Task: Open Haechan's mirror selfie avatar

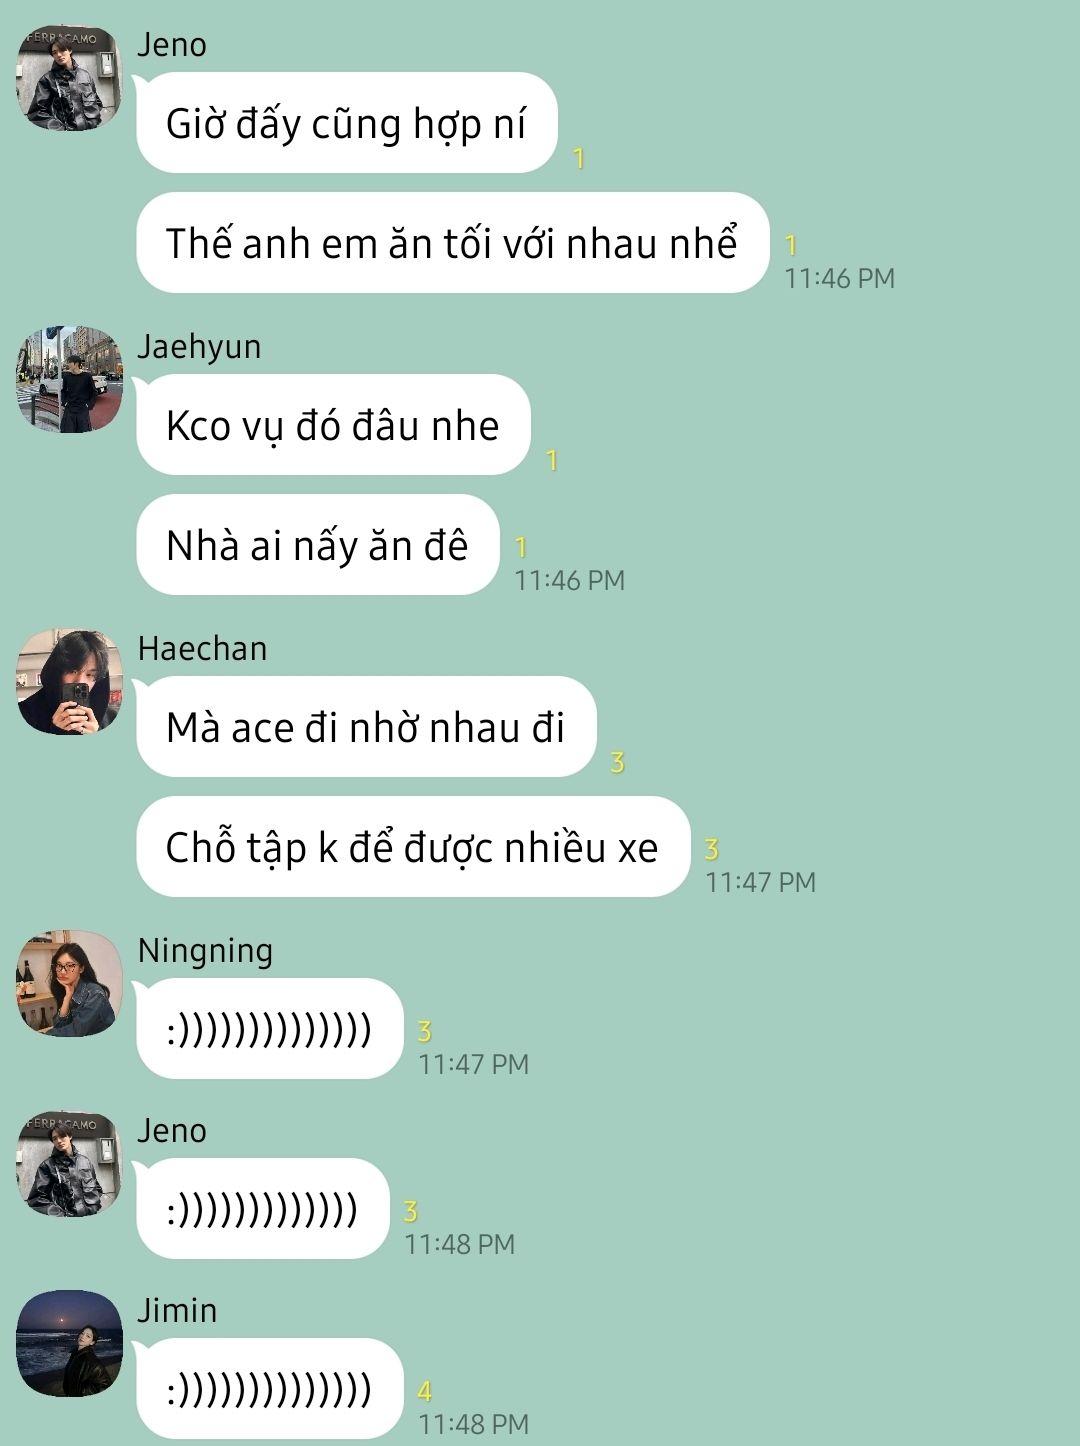Action: 69,681
